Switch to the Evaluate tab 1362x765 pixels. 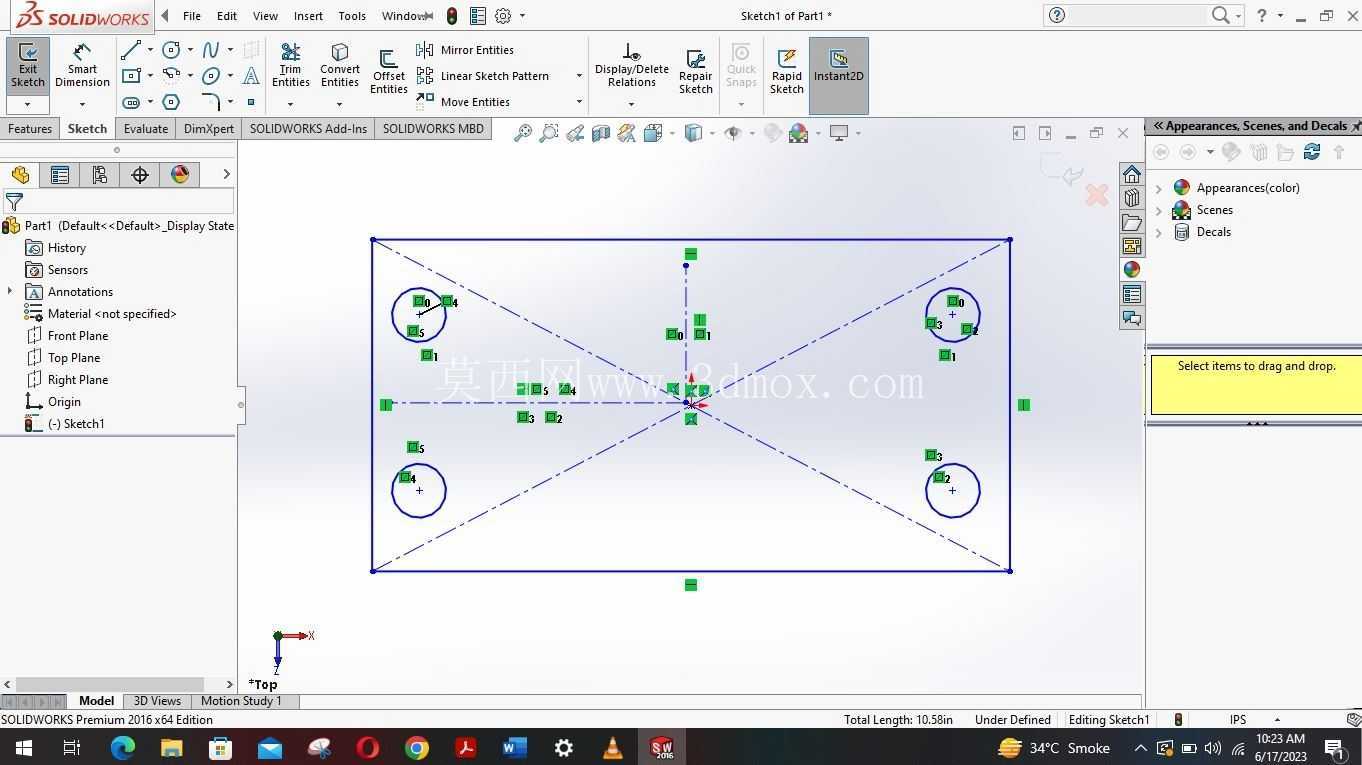(x=146, y=129)
